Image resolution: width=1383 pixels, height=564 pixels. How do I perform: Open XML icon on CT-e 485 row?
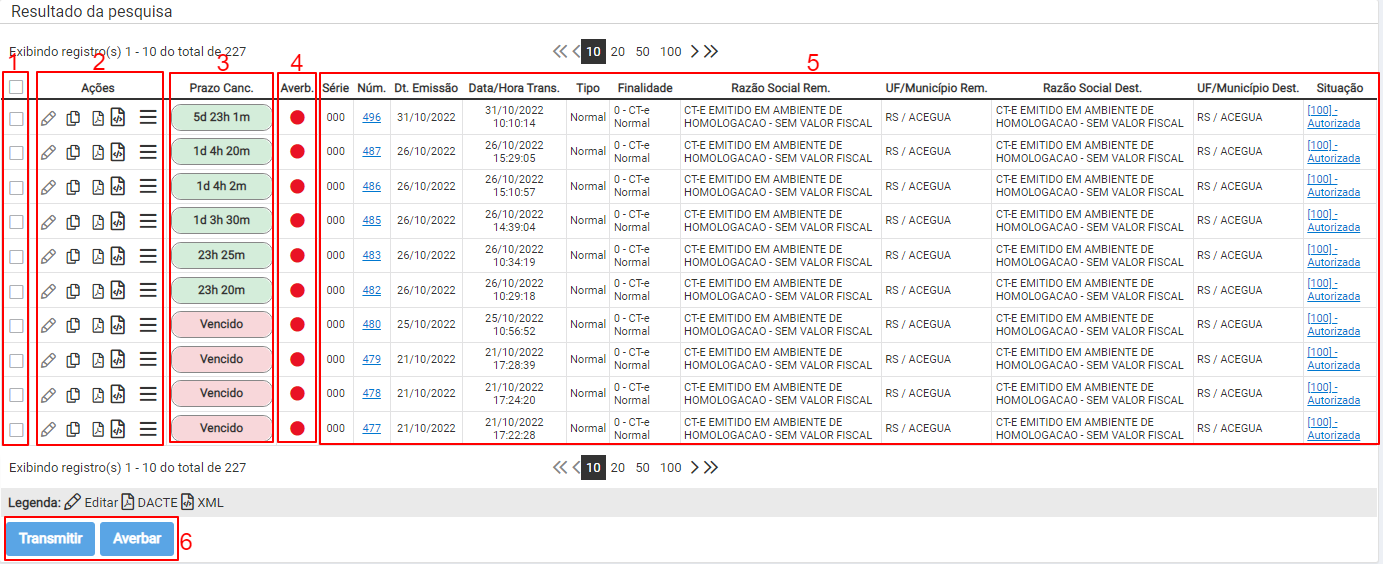117,221
